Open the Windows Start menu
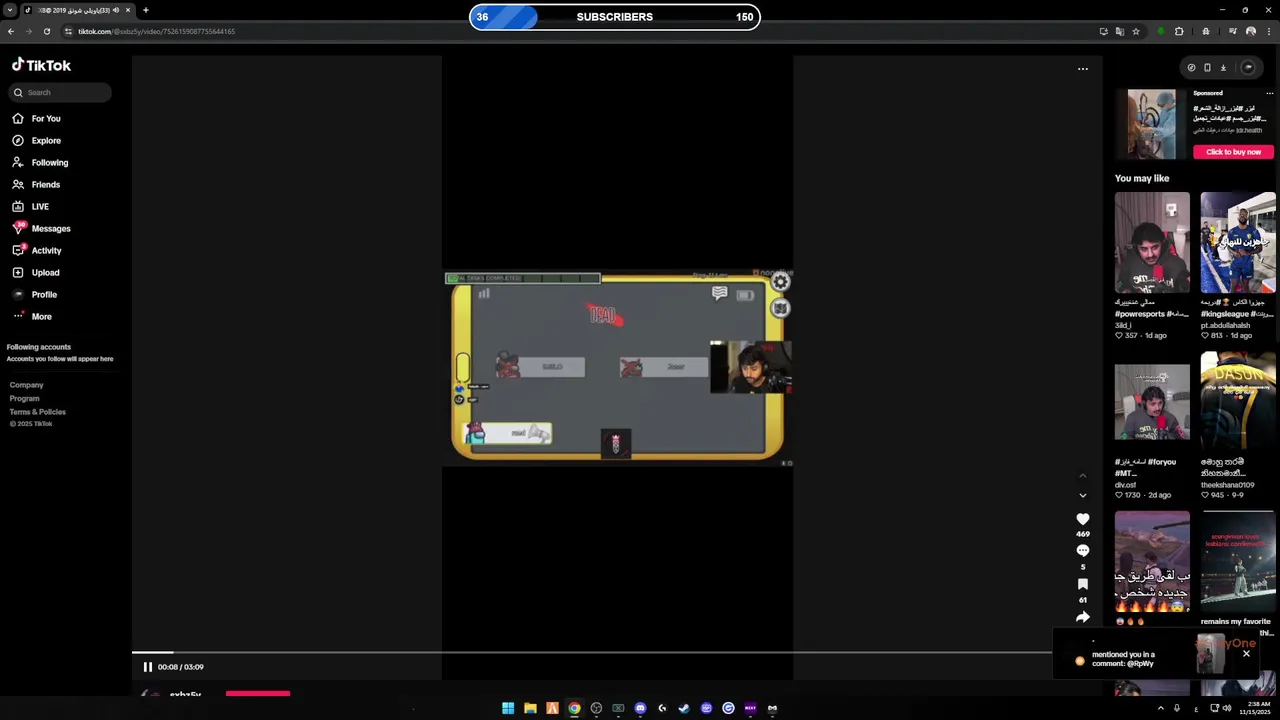The image size is (1280, 720). [508, 708]
